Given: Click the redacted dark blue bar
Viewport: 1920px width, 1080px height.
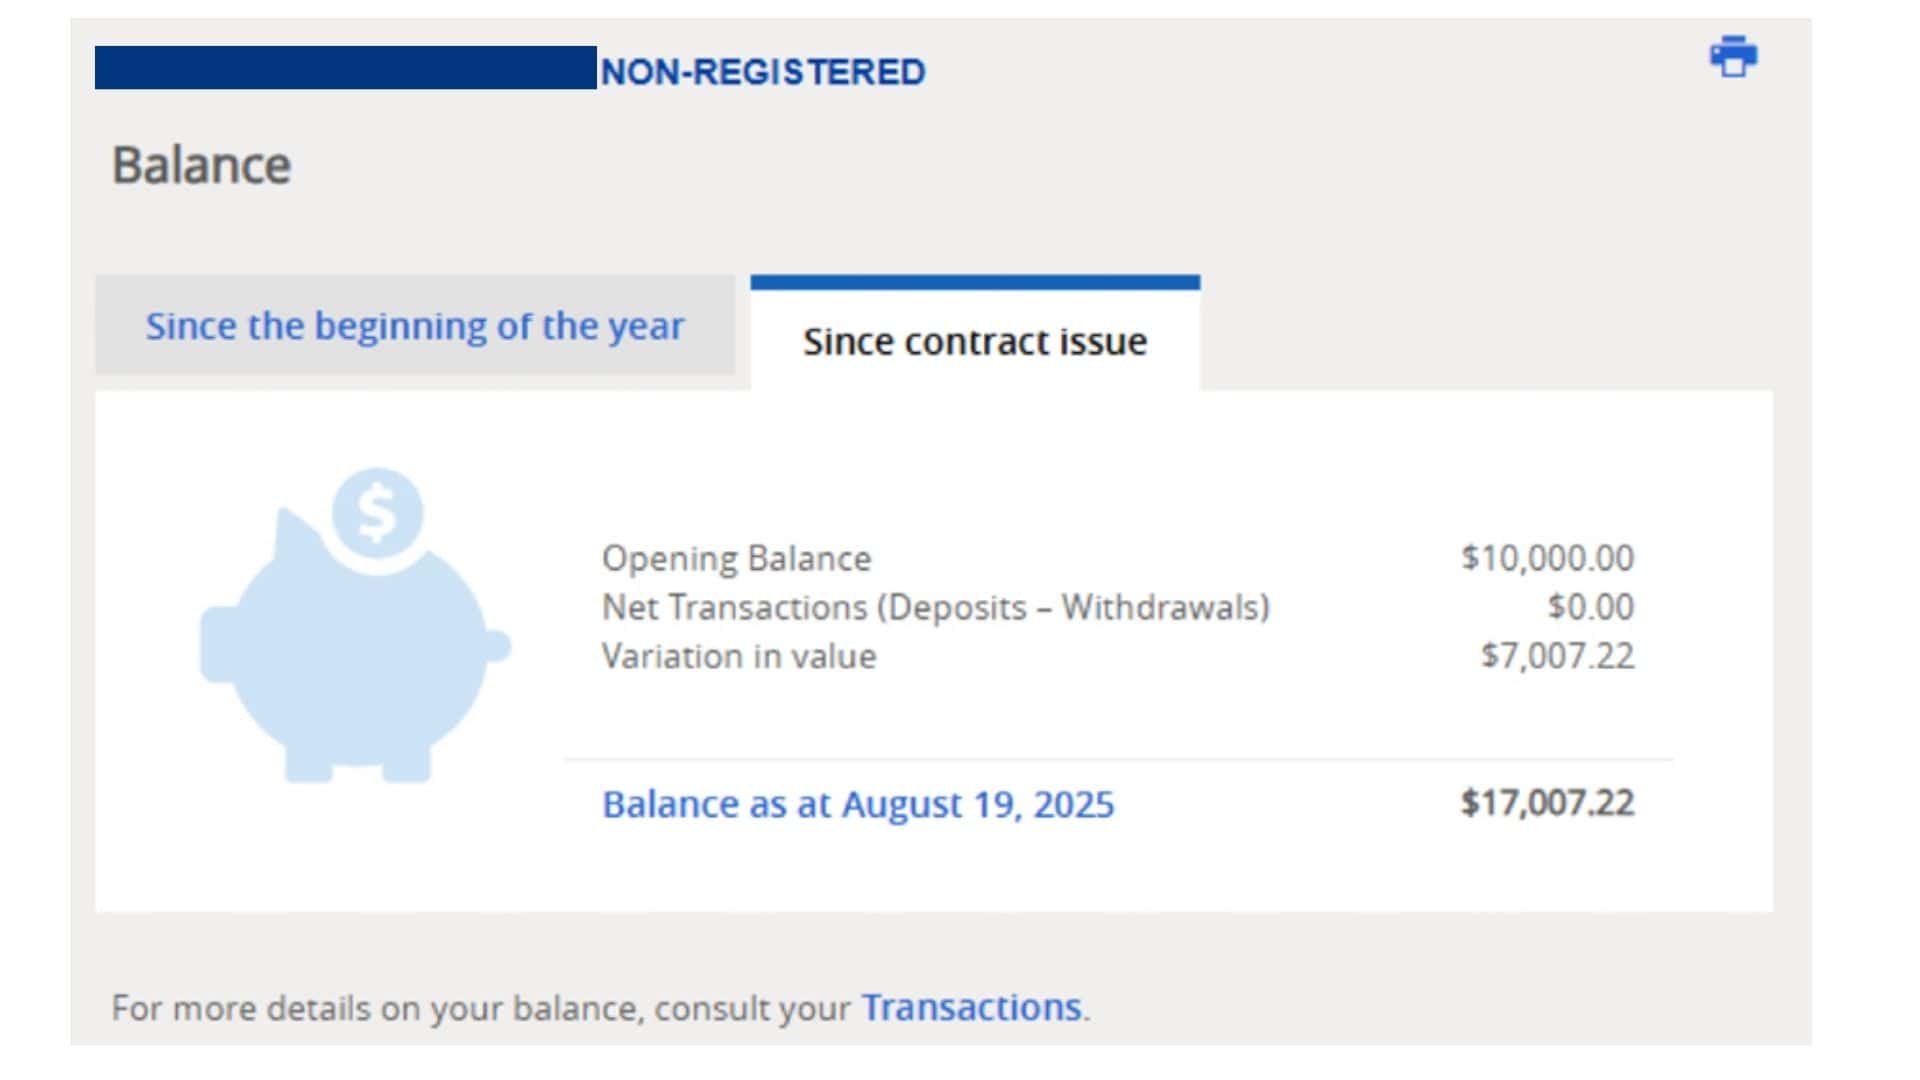Looking at the screenshot, I should tap(346, 67).
